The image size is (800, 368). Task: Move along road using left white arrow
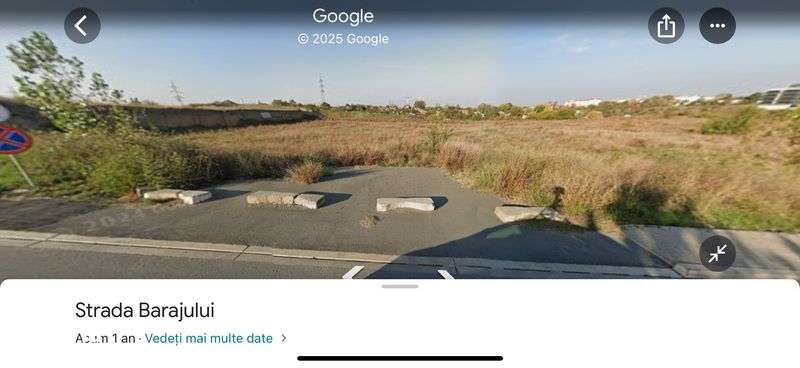pos(353,272)
